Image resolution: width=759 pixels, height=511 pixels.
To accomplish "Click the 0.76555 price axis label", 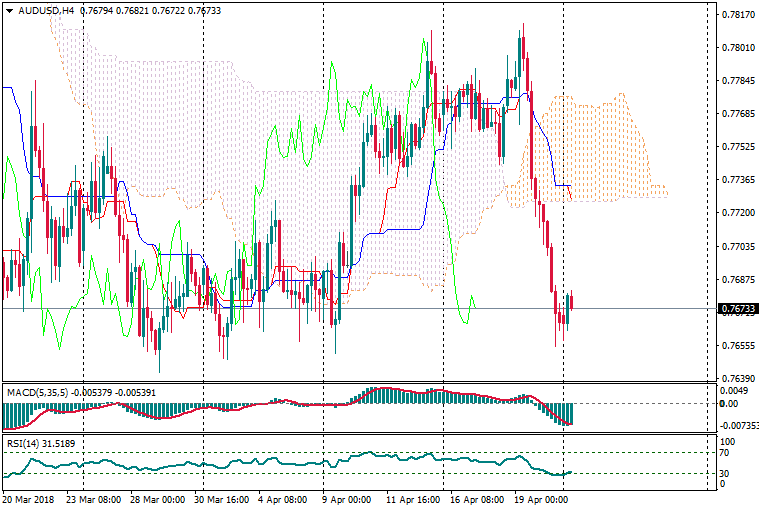I will tap(737, 346).
